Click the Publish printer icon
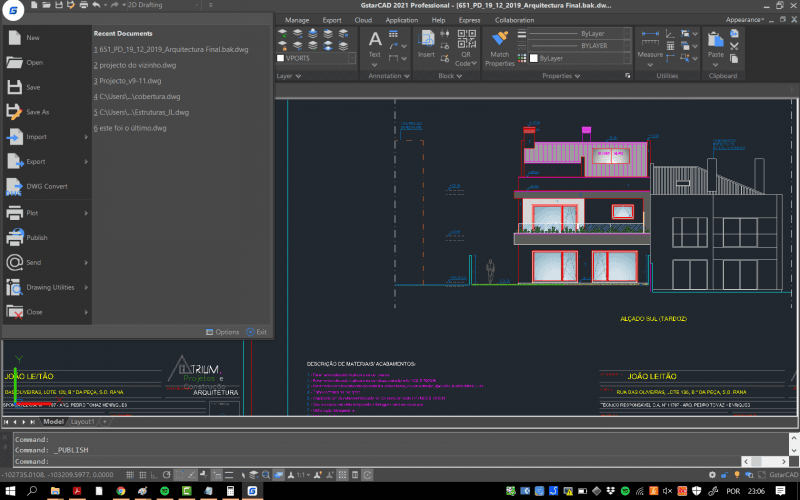800x500 pixels. click(14, 238)
